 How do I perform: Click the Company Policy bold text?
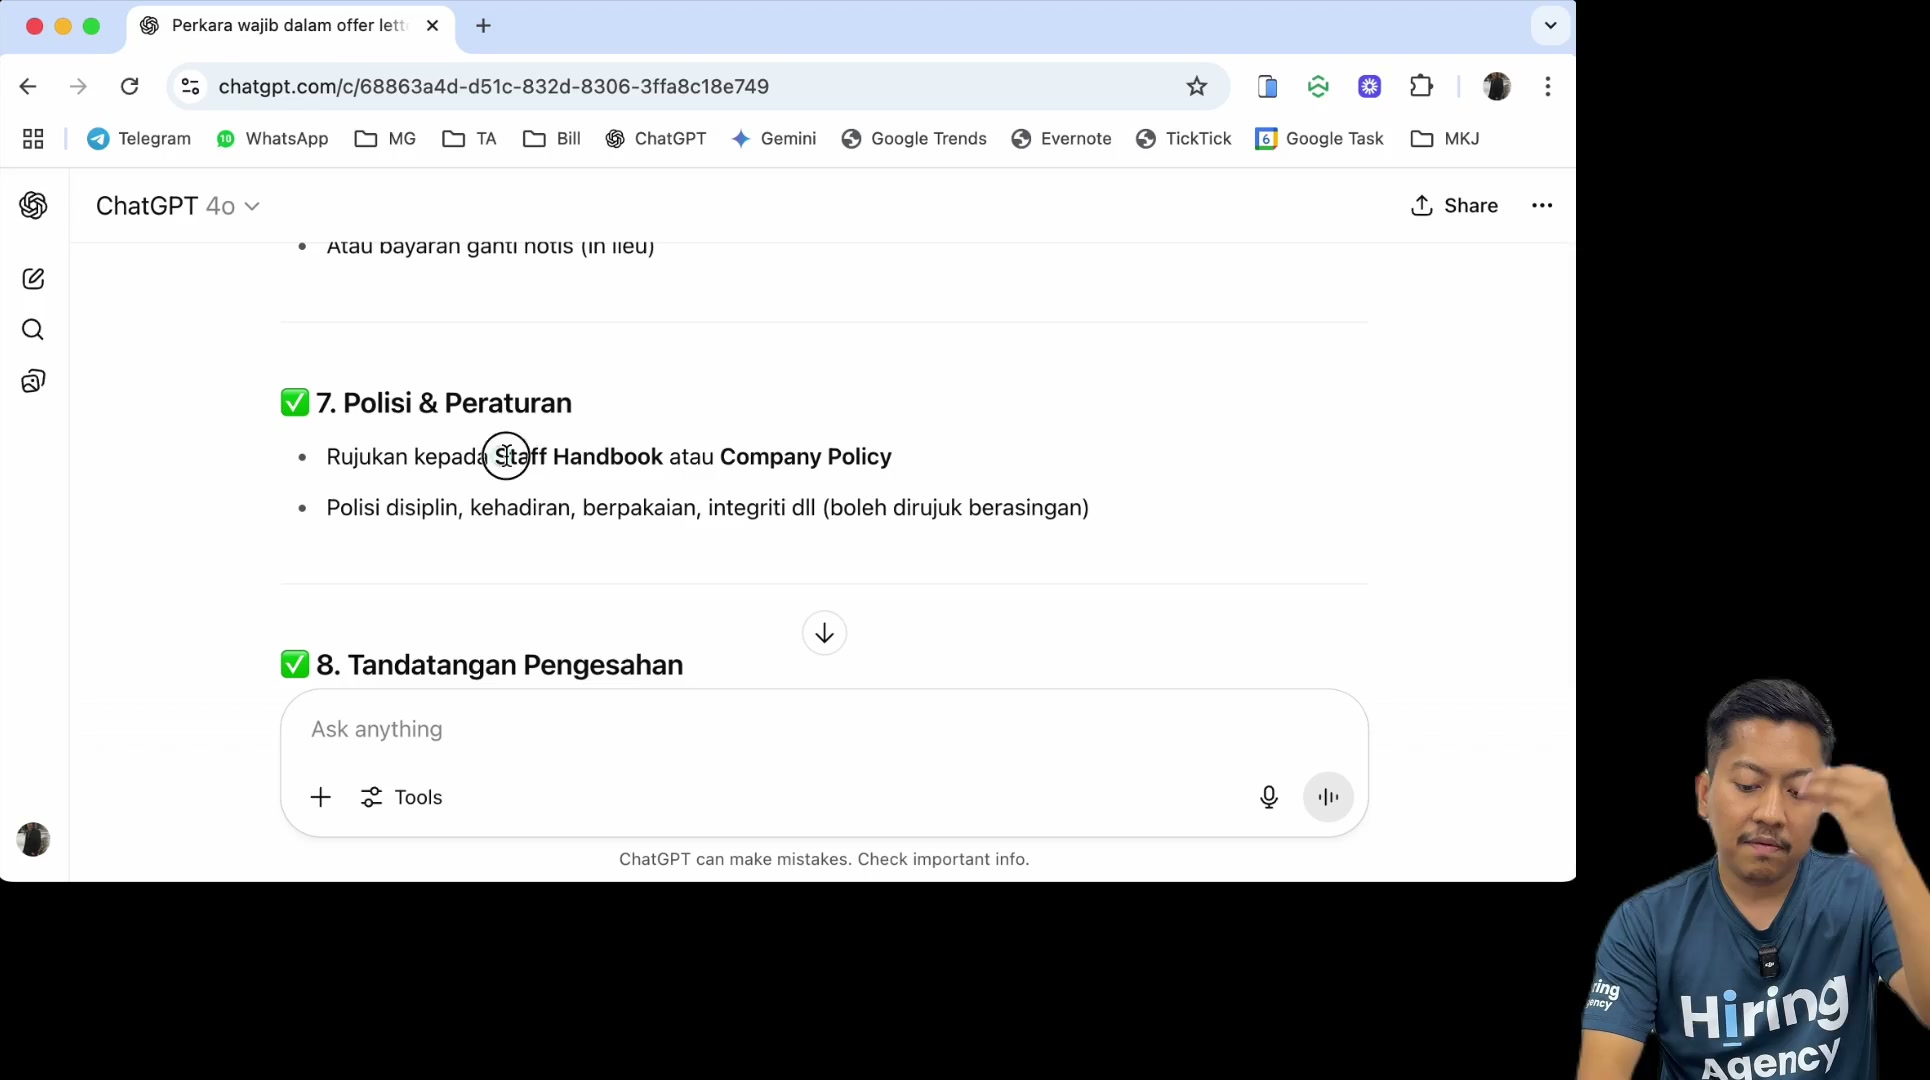click(805, 457)
